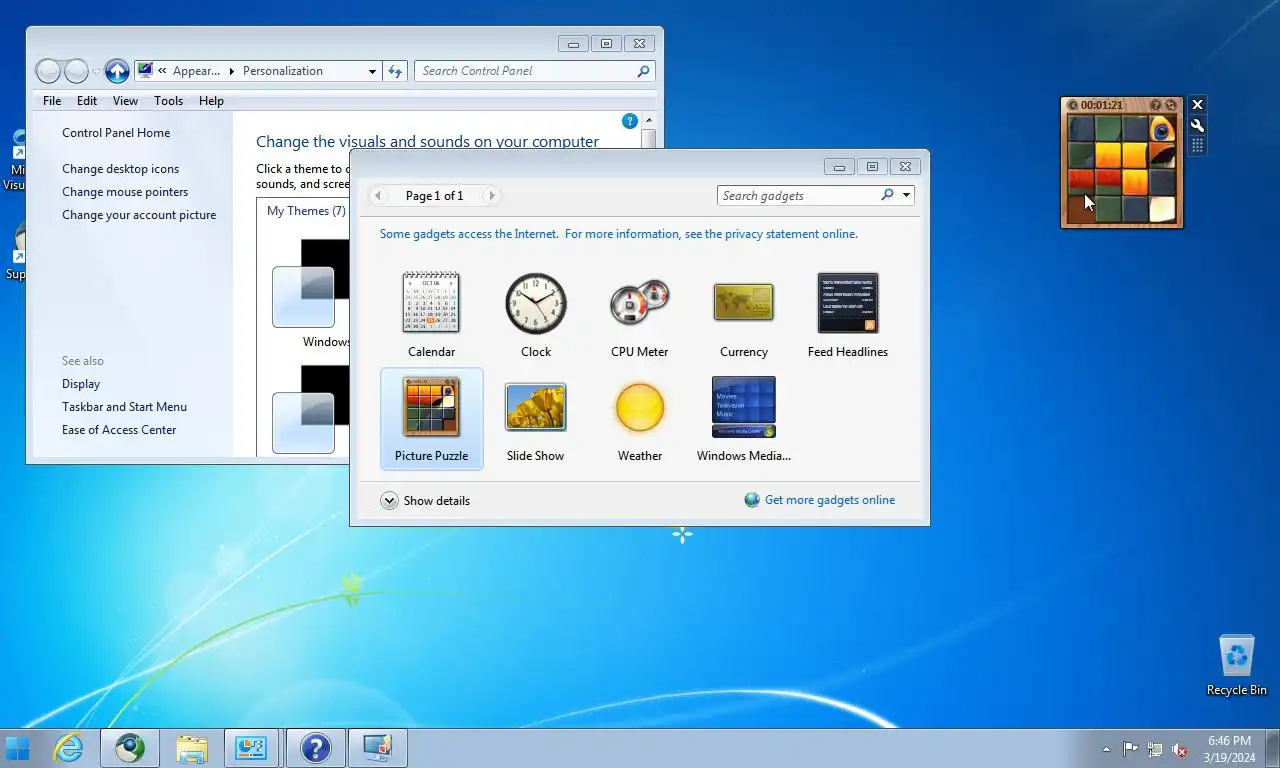Close the Picture Puzzle desktop gadget
1280x768 pixels.
tap(1197, 105)
